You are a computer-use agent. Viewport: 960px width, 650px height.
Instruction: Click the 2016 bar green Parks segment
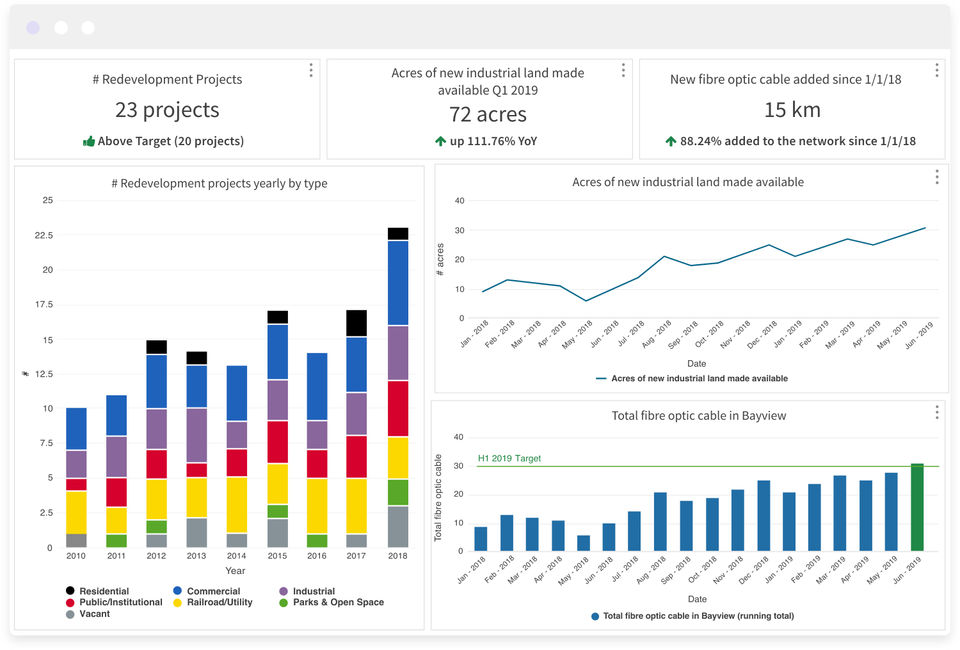click(x=317, y=540)
